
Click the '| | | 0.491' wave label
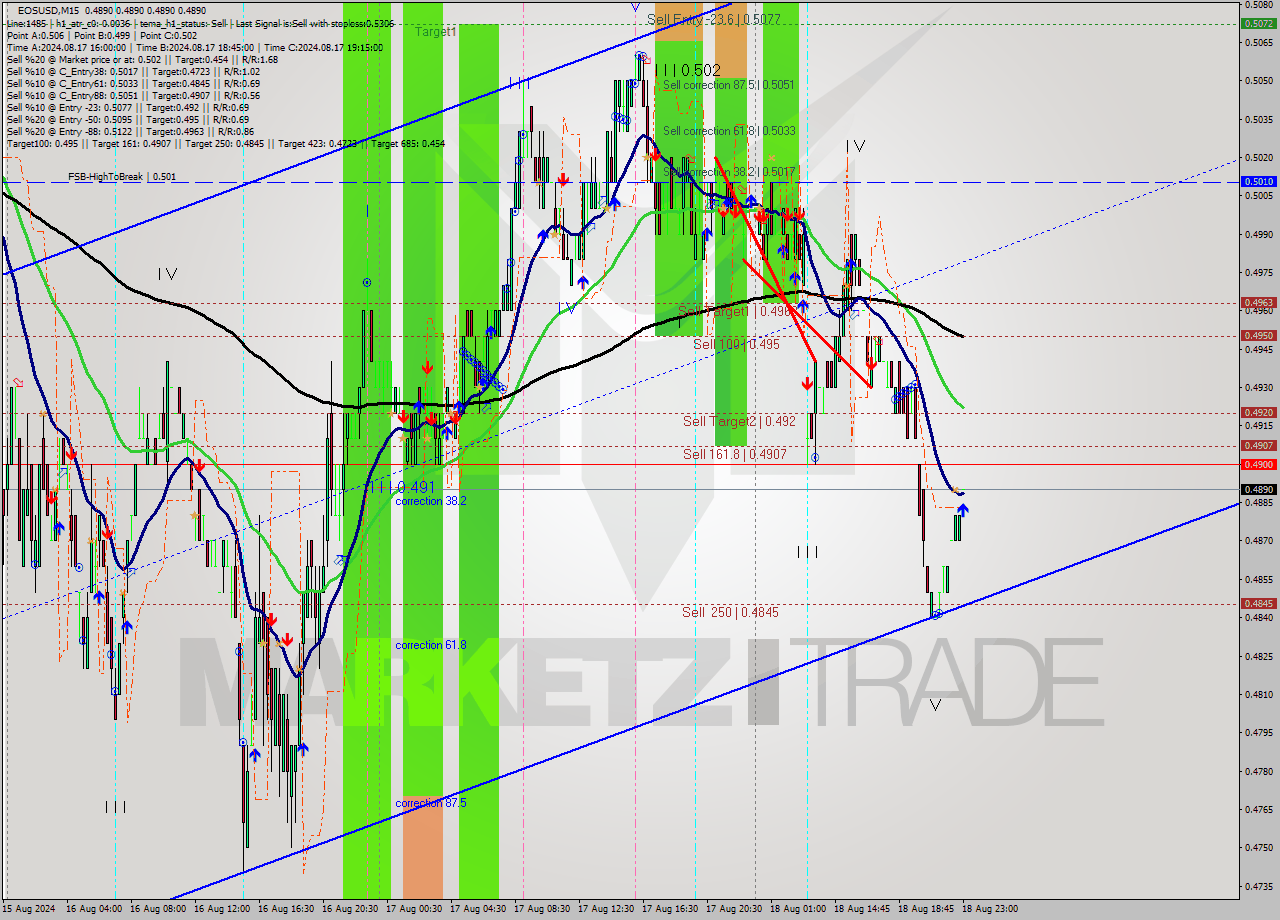tap(400, 487)
